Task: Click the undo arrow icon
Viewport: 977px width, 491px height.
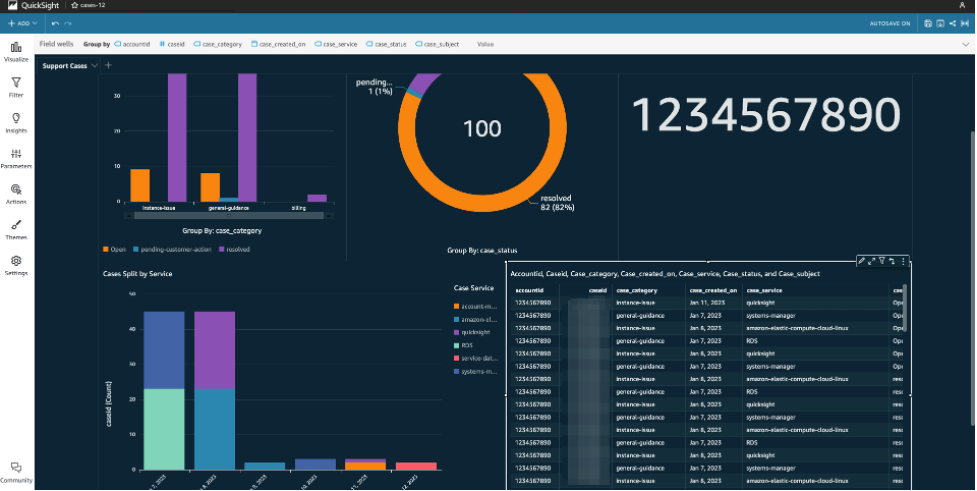Action: 55,23
